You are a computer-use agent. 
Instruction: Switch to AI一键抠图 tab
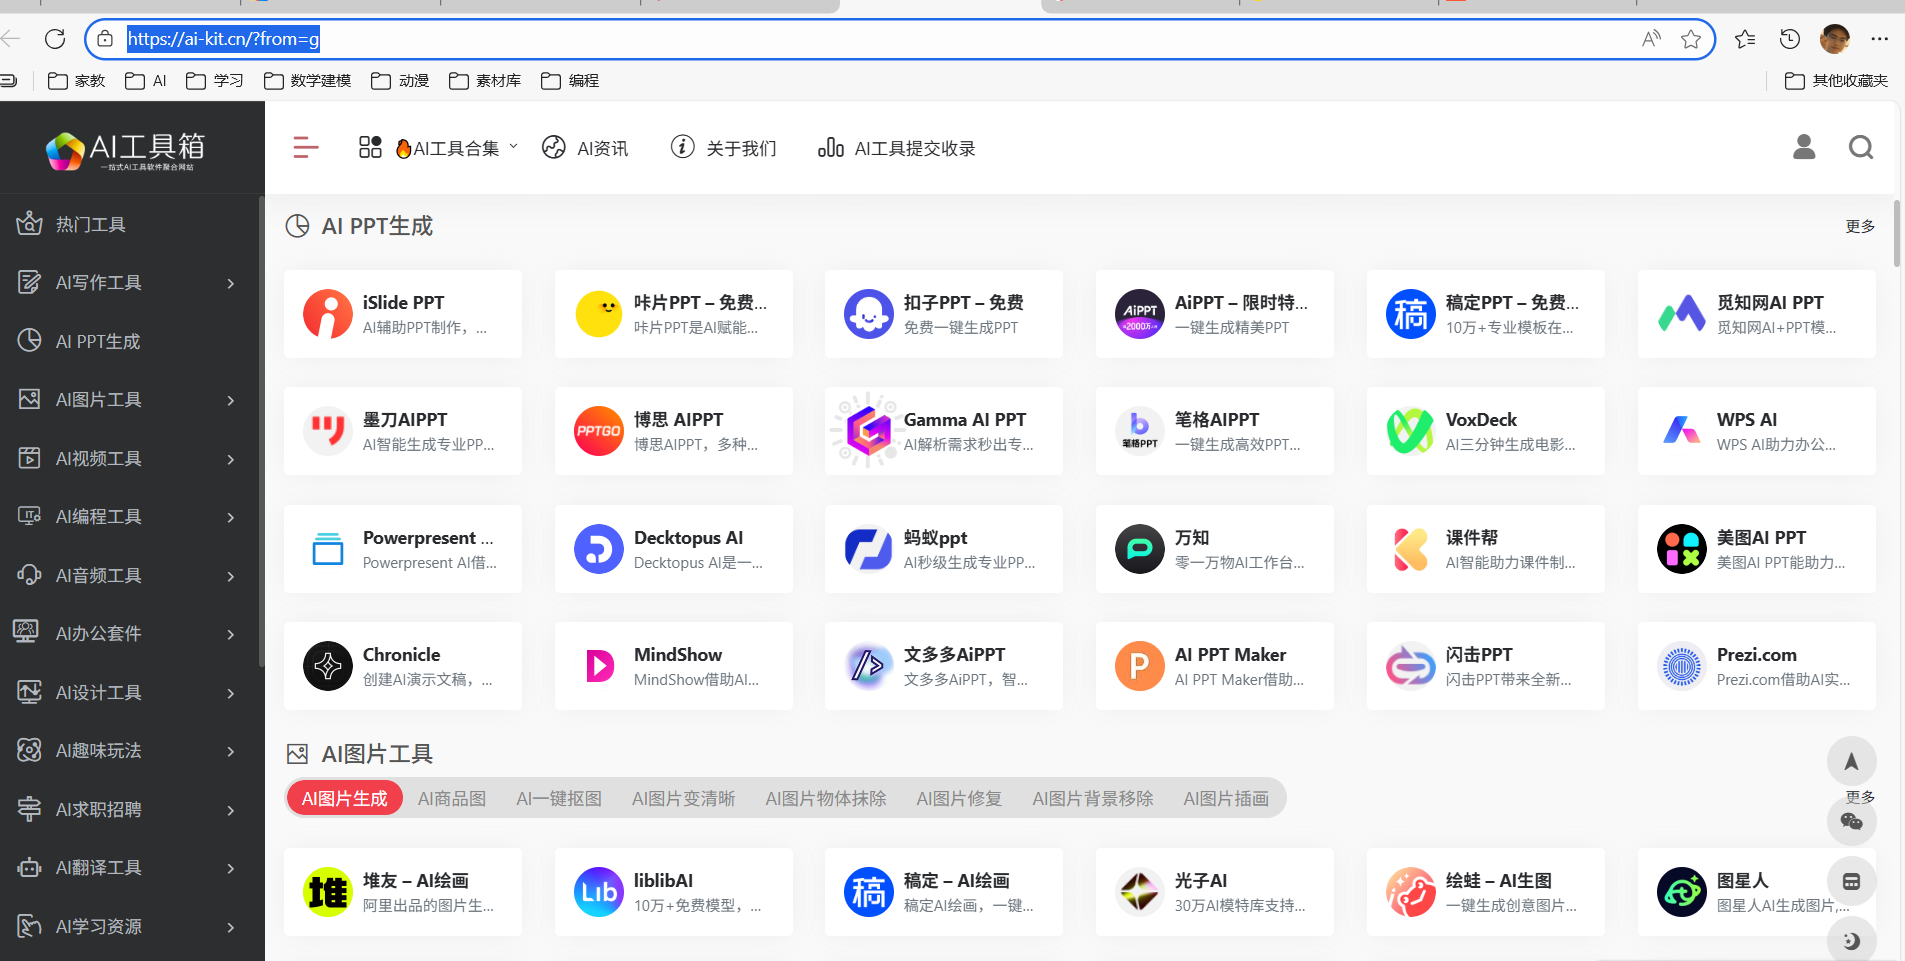point(559,798)
